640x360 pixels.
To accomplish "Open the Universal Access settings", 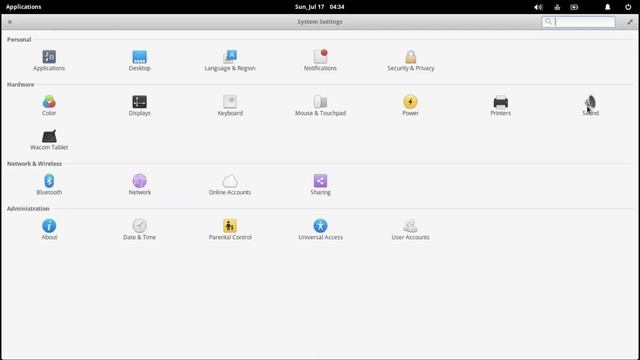I will 320,229.
